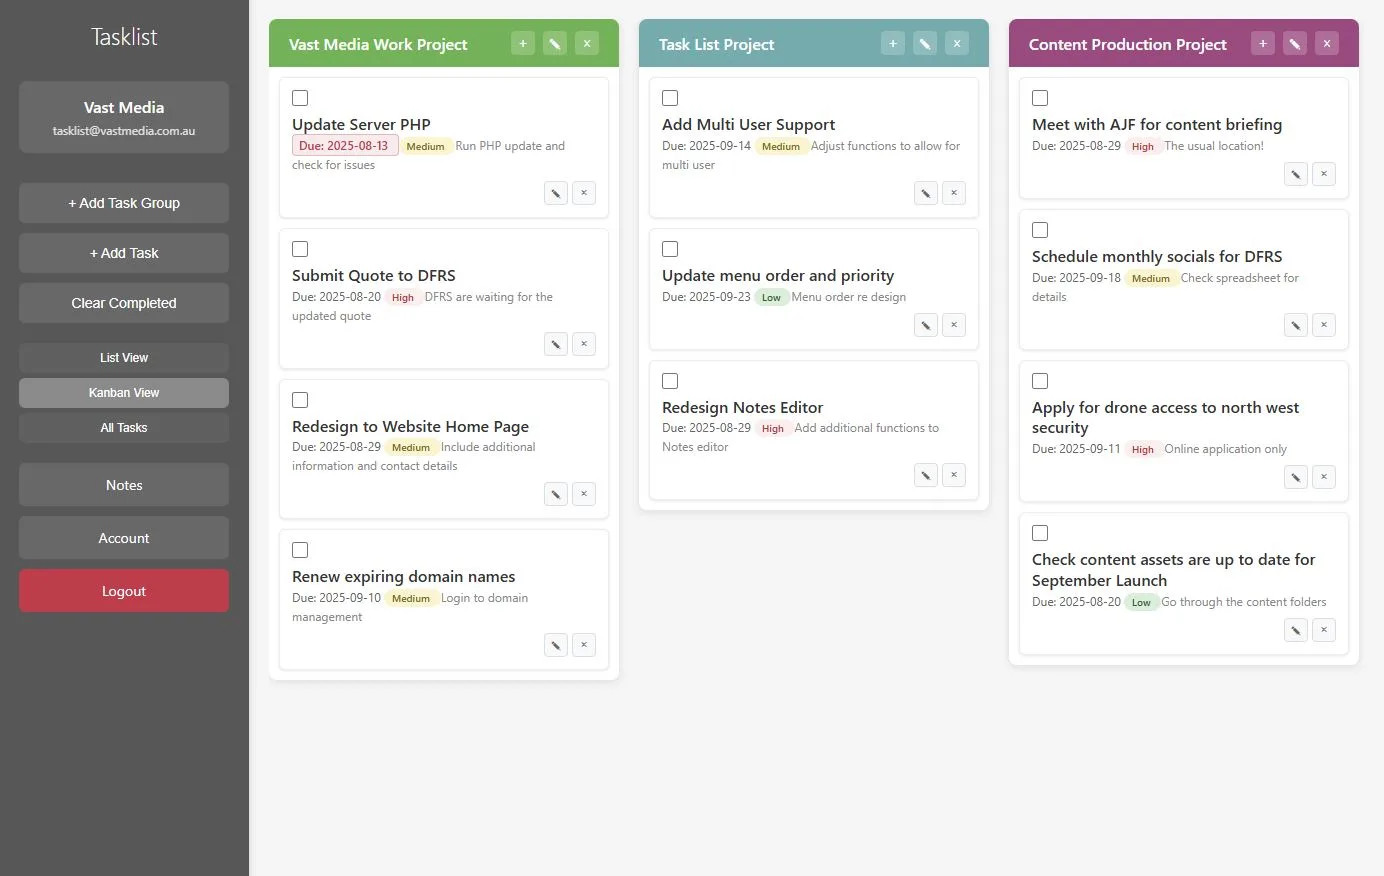Delete Schedule monthly socials for DFRS task
Viewport: 1384px width, 876px height.
click(1324, 325)
